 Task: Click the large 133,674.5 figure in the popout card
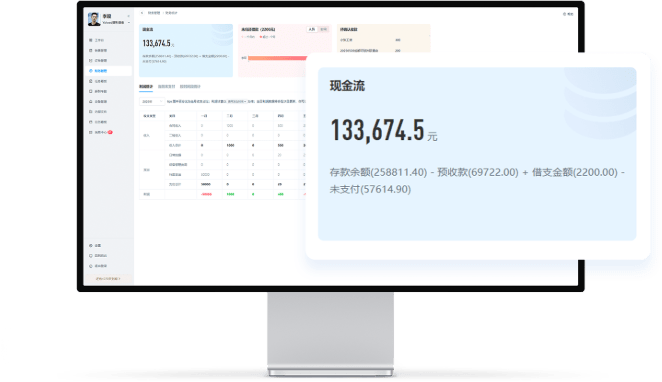coord(377,130)
